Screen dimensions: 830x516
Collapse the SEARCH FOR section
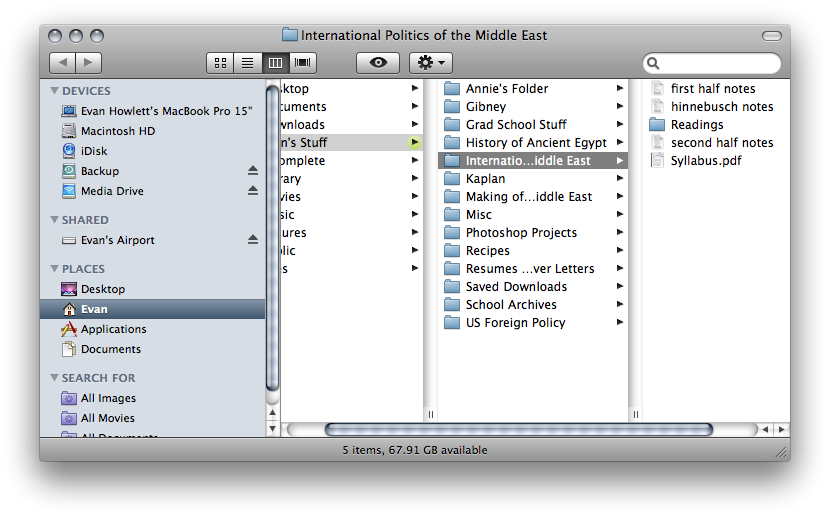click(54, 378)
